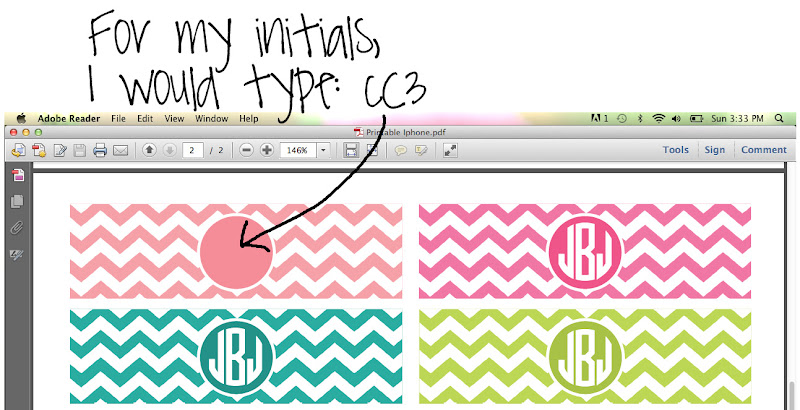Enter read mode with the expand arrows icon
The width and height of the screenshot is (800, 410).
pos(450,150)
